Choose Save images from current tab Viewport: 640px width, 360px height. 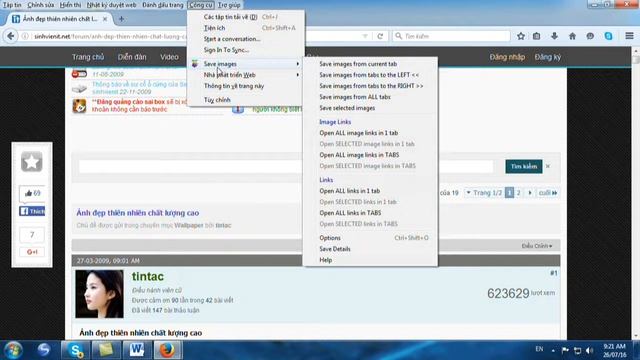click(x=358, y=64)
